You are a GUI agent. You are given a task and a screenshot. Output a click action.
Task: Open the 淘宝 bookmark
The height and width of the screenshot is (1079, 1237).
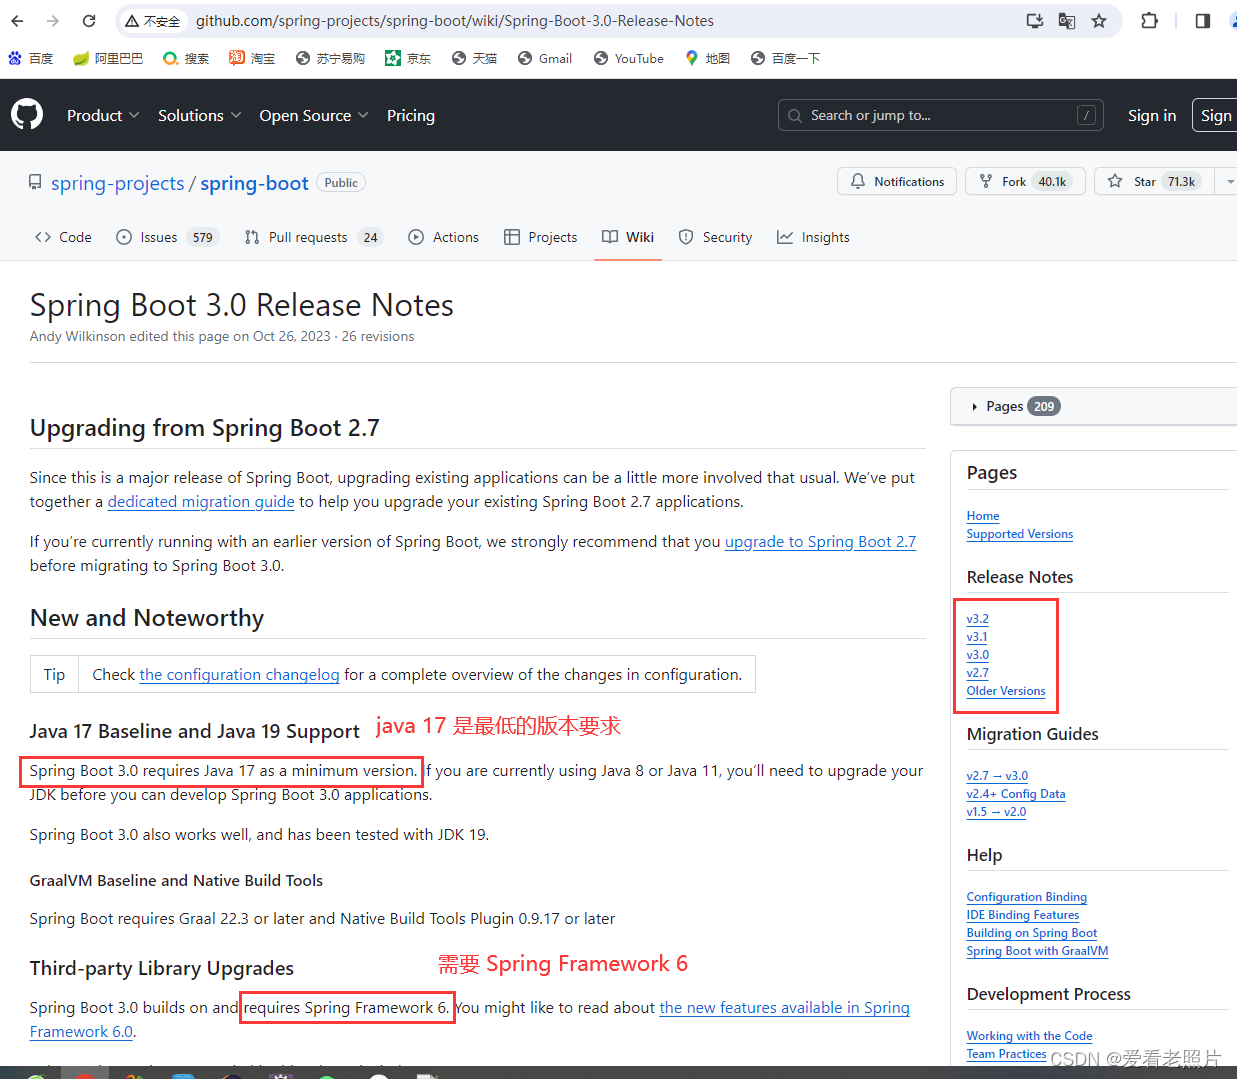[252, 58]
